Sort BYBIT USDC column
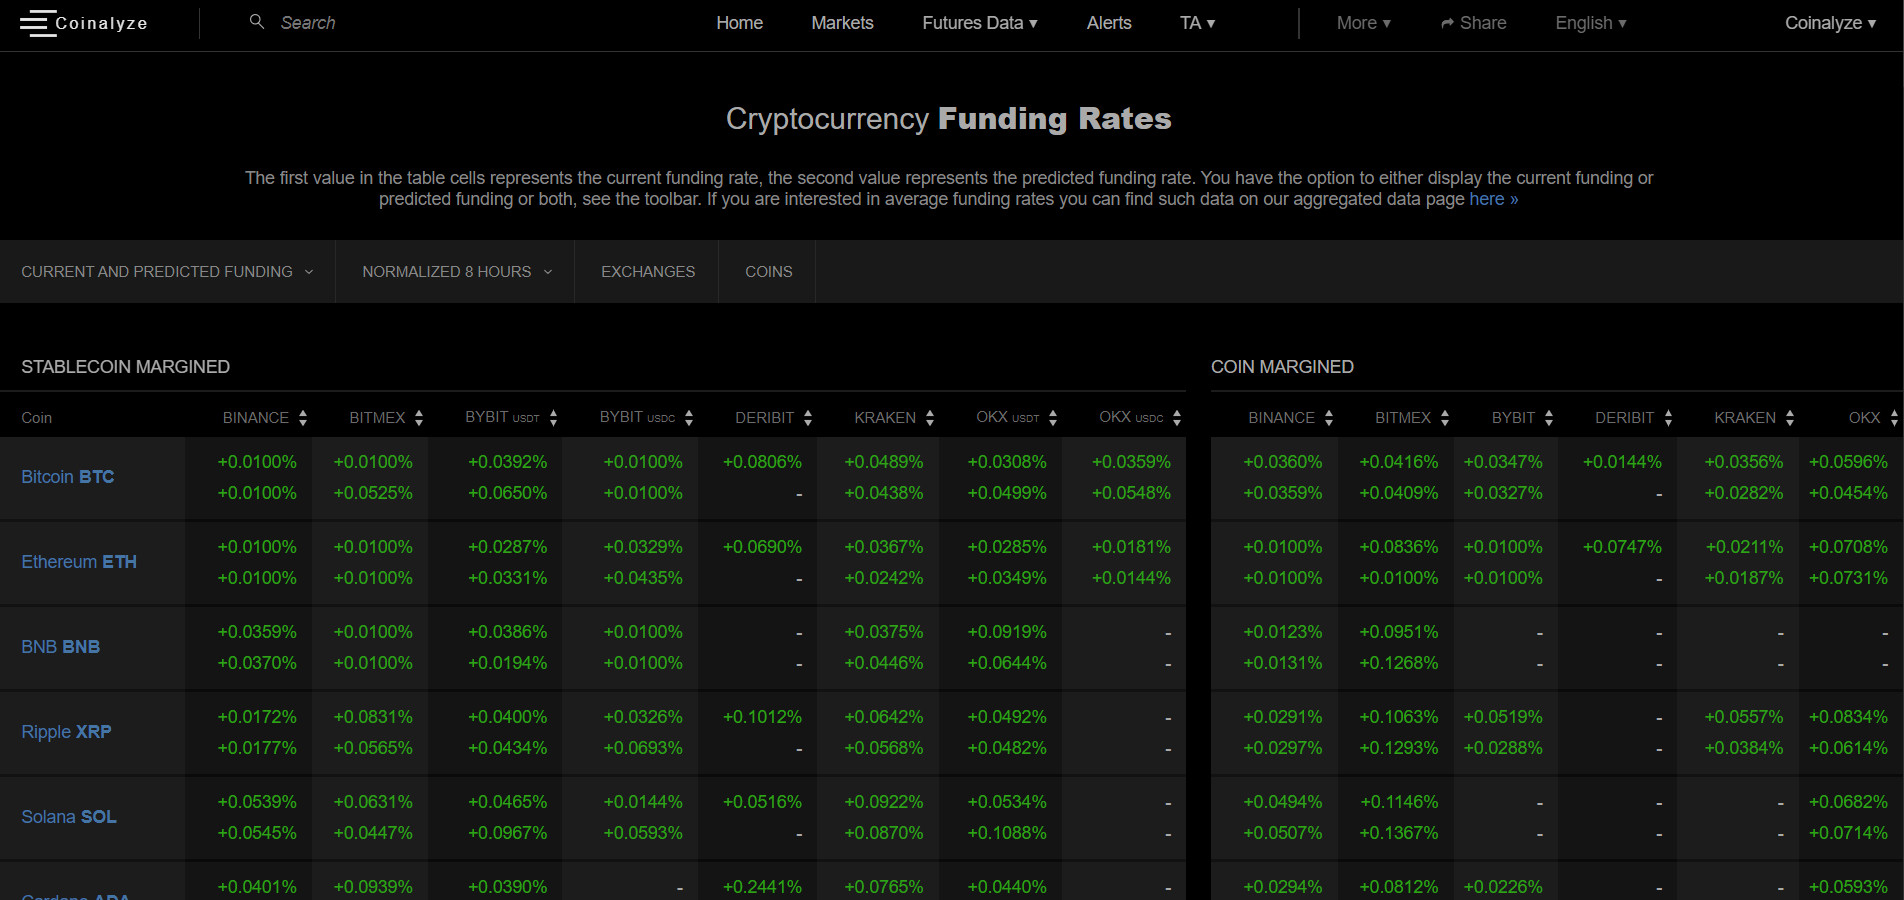 (689, 418)
